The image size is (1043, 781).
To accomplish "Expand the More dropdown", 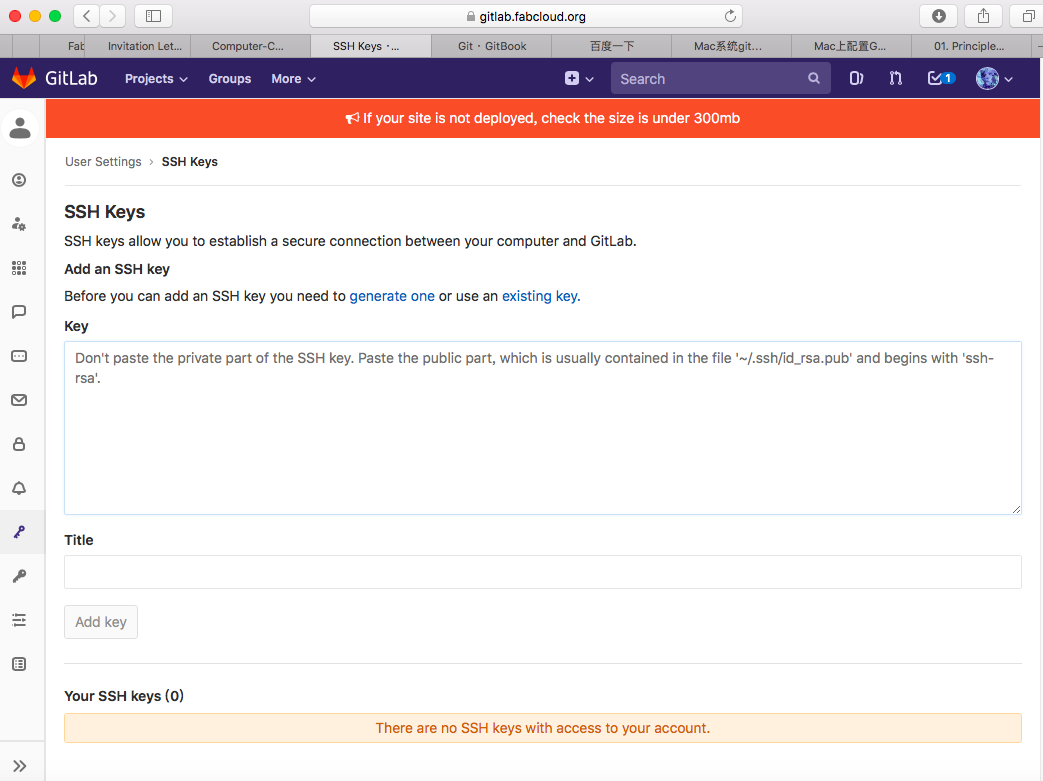I will point(293,78).
